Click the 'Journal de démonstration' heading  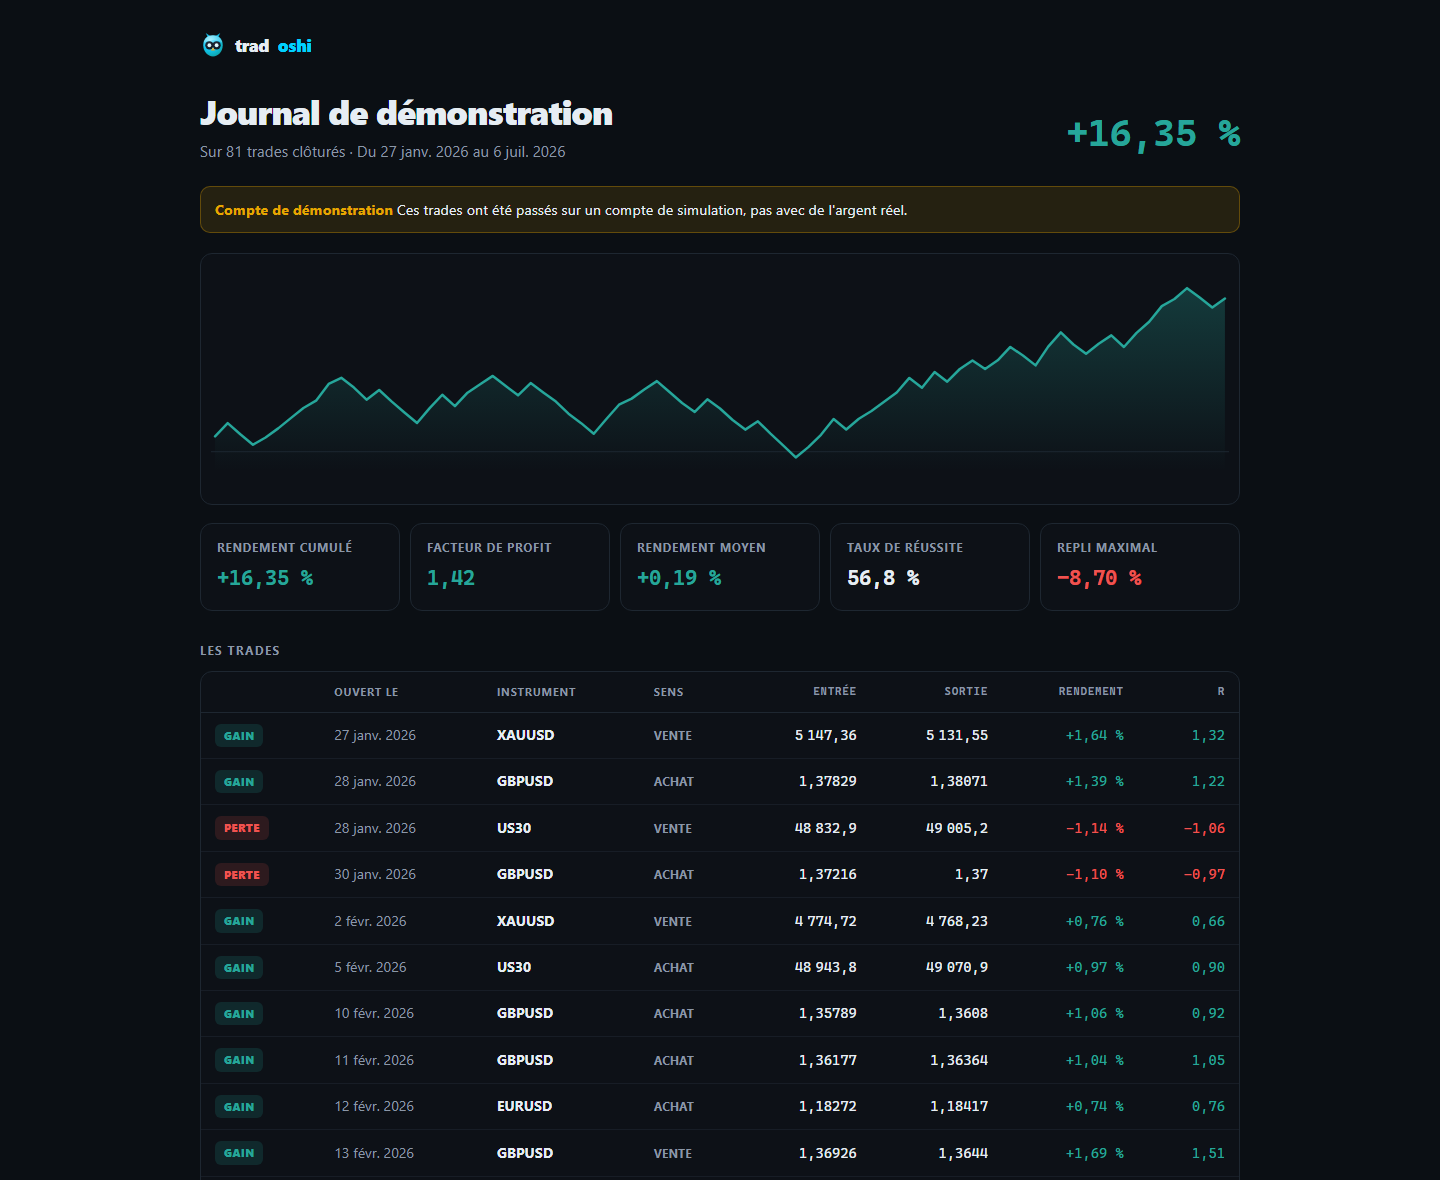pyautogui.click(x=406, y=114)
